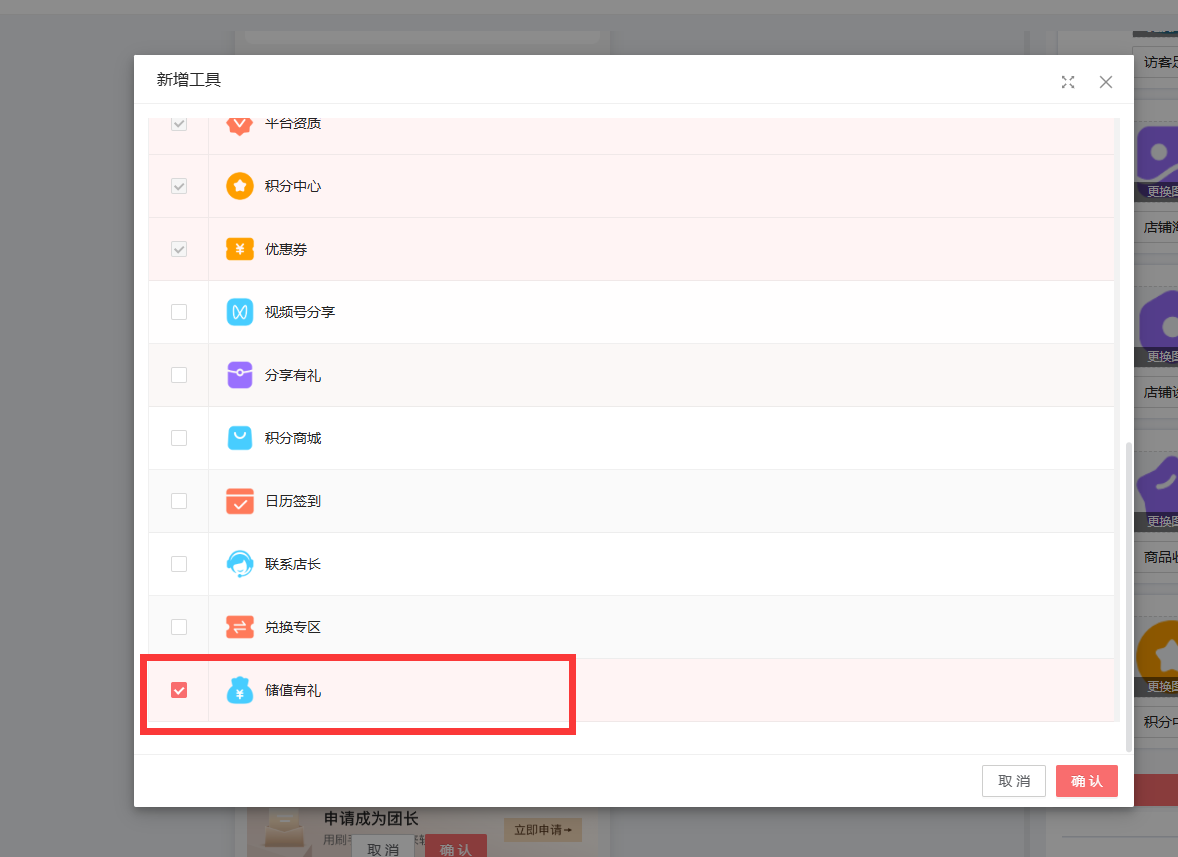This screenshot has width=1178, height=857.
Task: Click the 积分商城 shopping bag icon
Action: (240, 438)
